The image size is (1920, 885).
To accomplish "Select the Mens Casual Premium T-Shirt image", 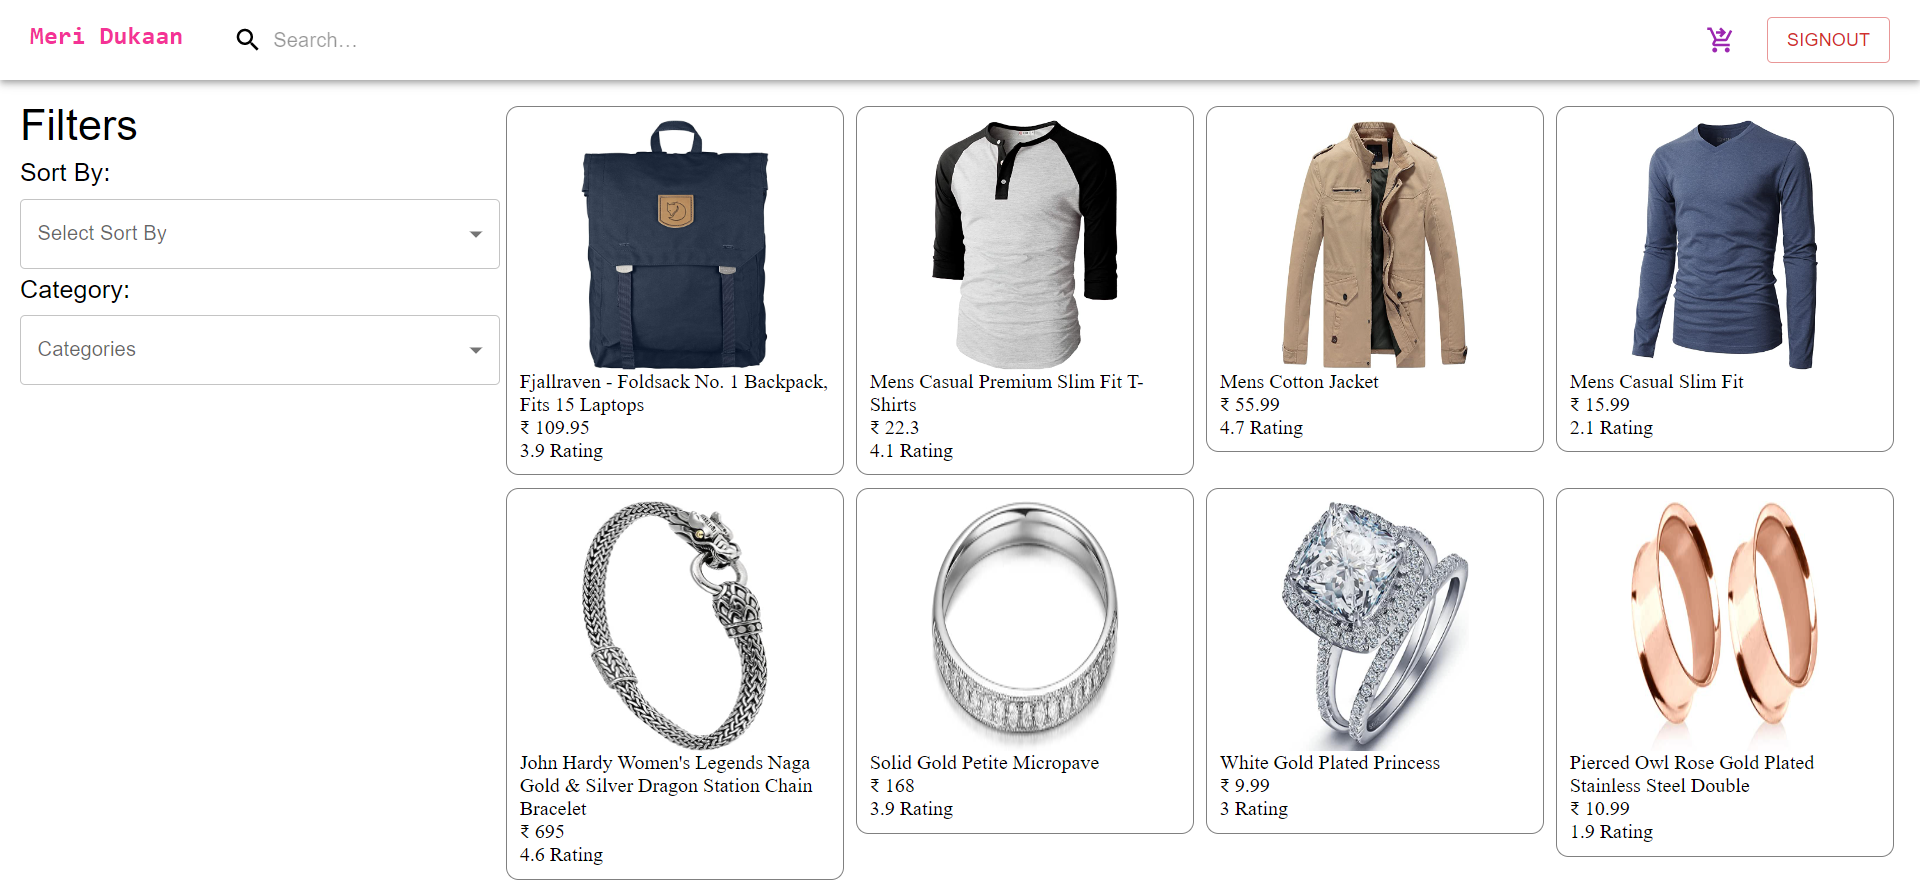I will click(1025, 245).
